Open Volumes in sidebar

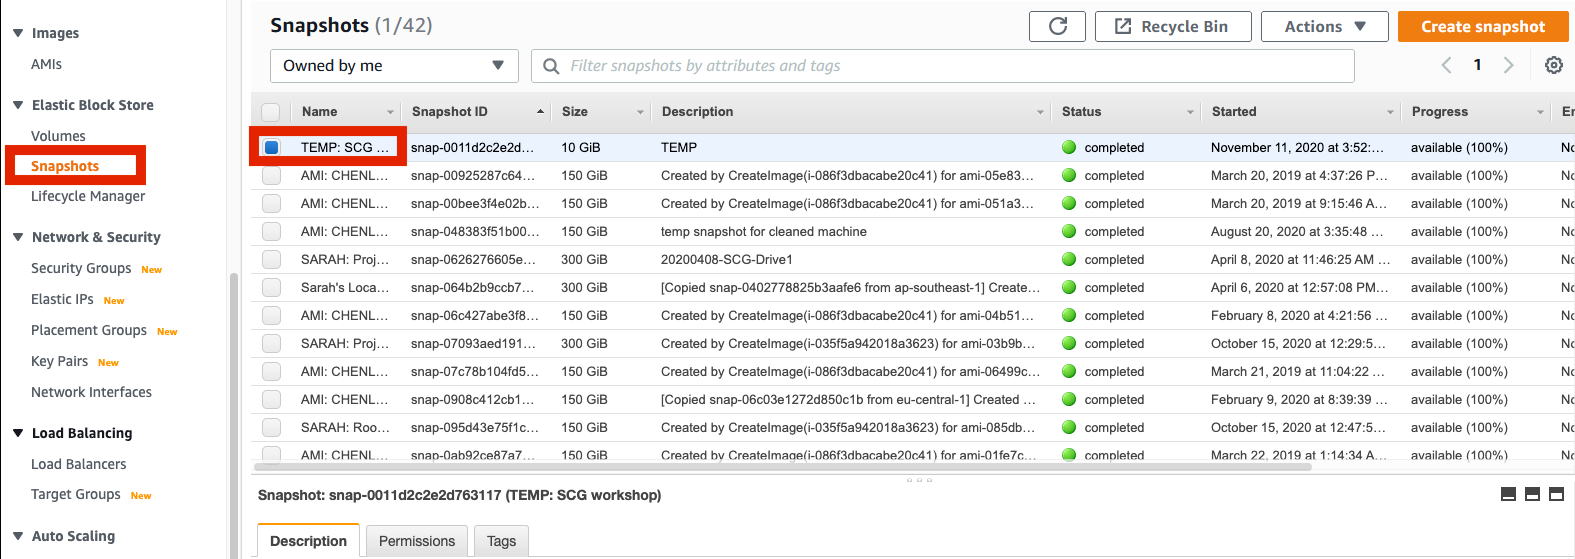(58, 136)
